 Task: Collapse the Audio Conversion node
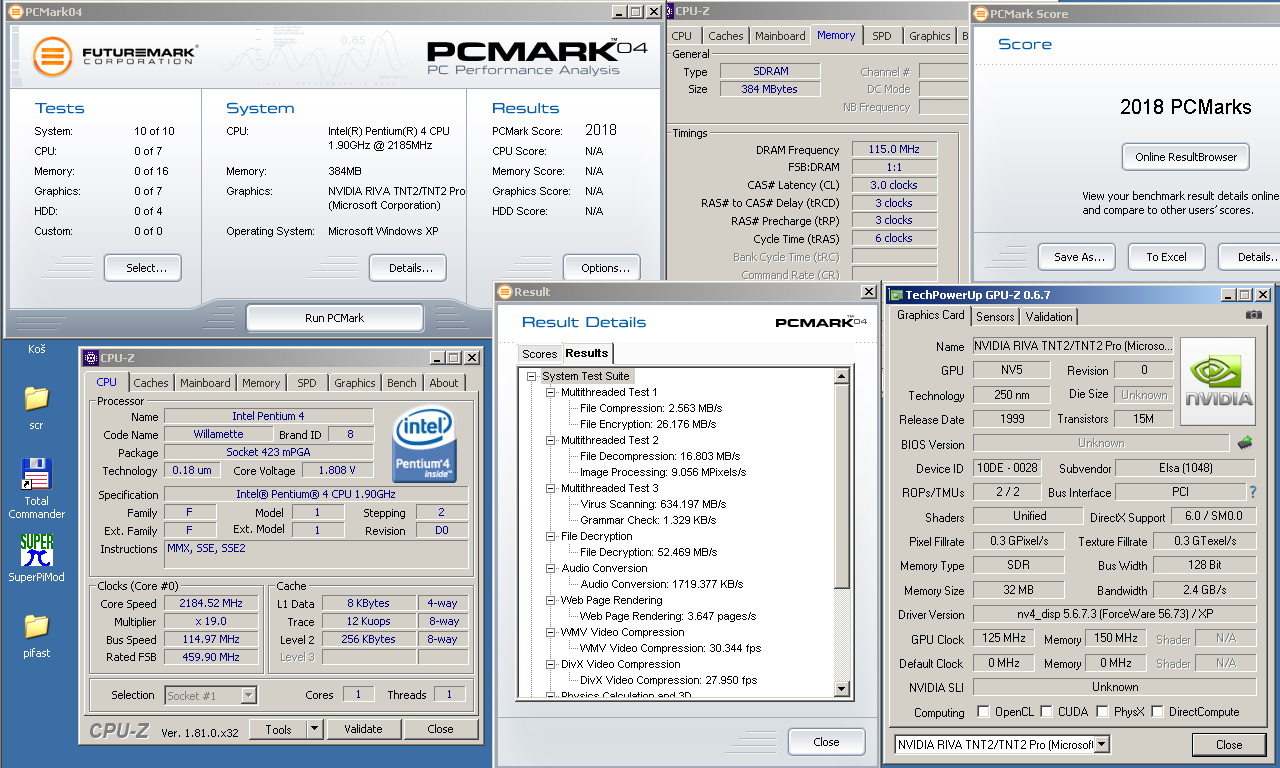(x=550, y=569)
